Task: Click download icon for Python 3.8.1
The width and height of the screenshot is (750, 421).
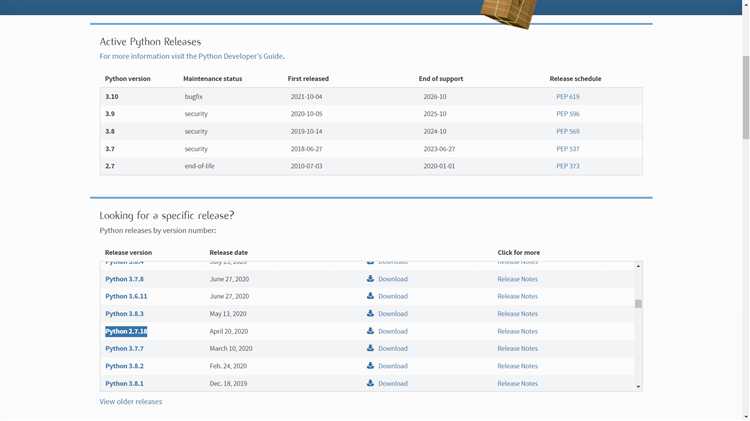Action: coord(370,383)
